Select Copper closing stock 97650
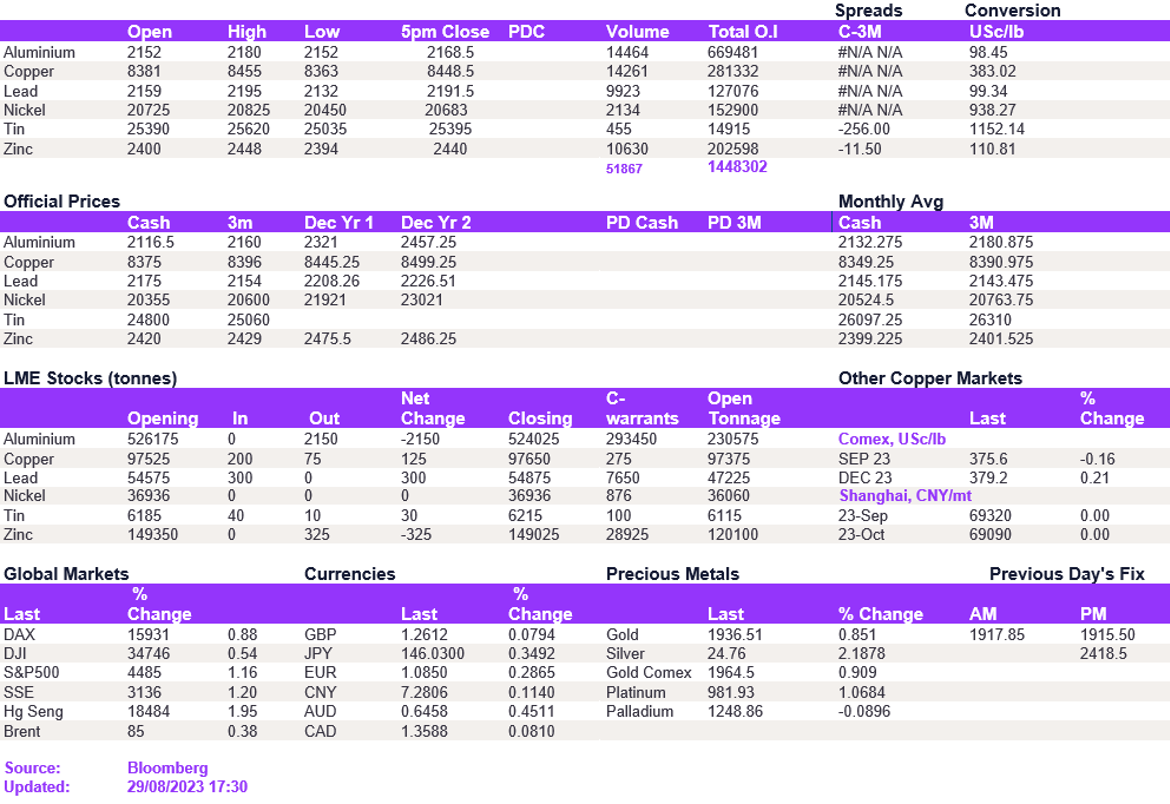 tap(529, 459)
